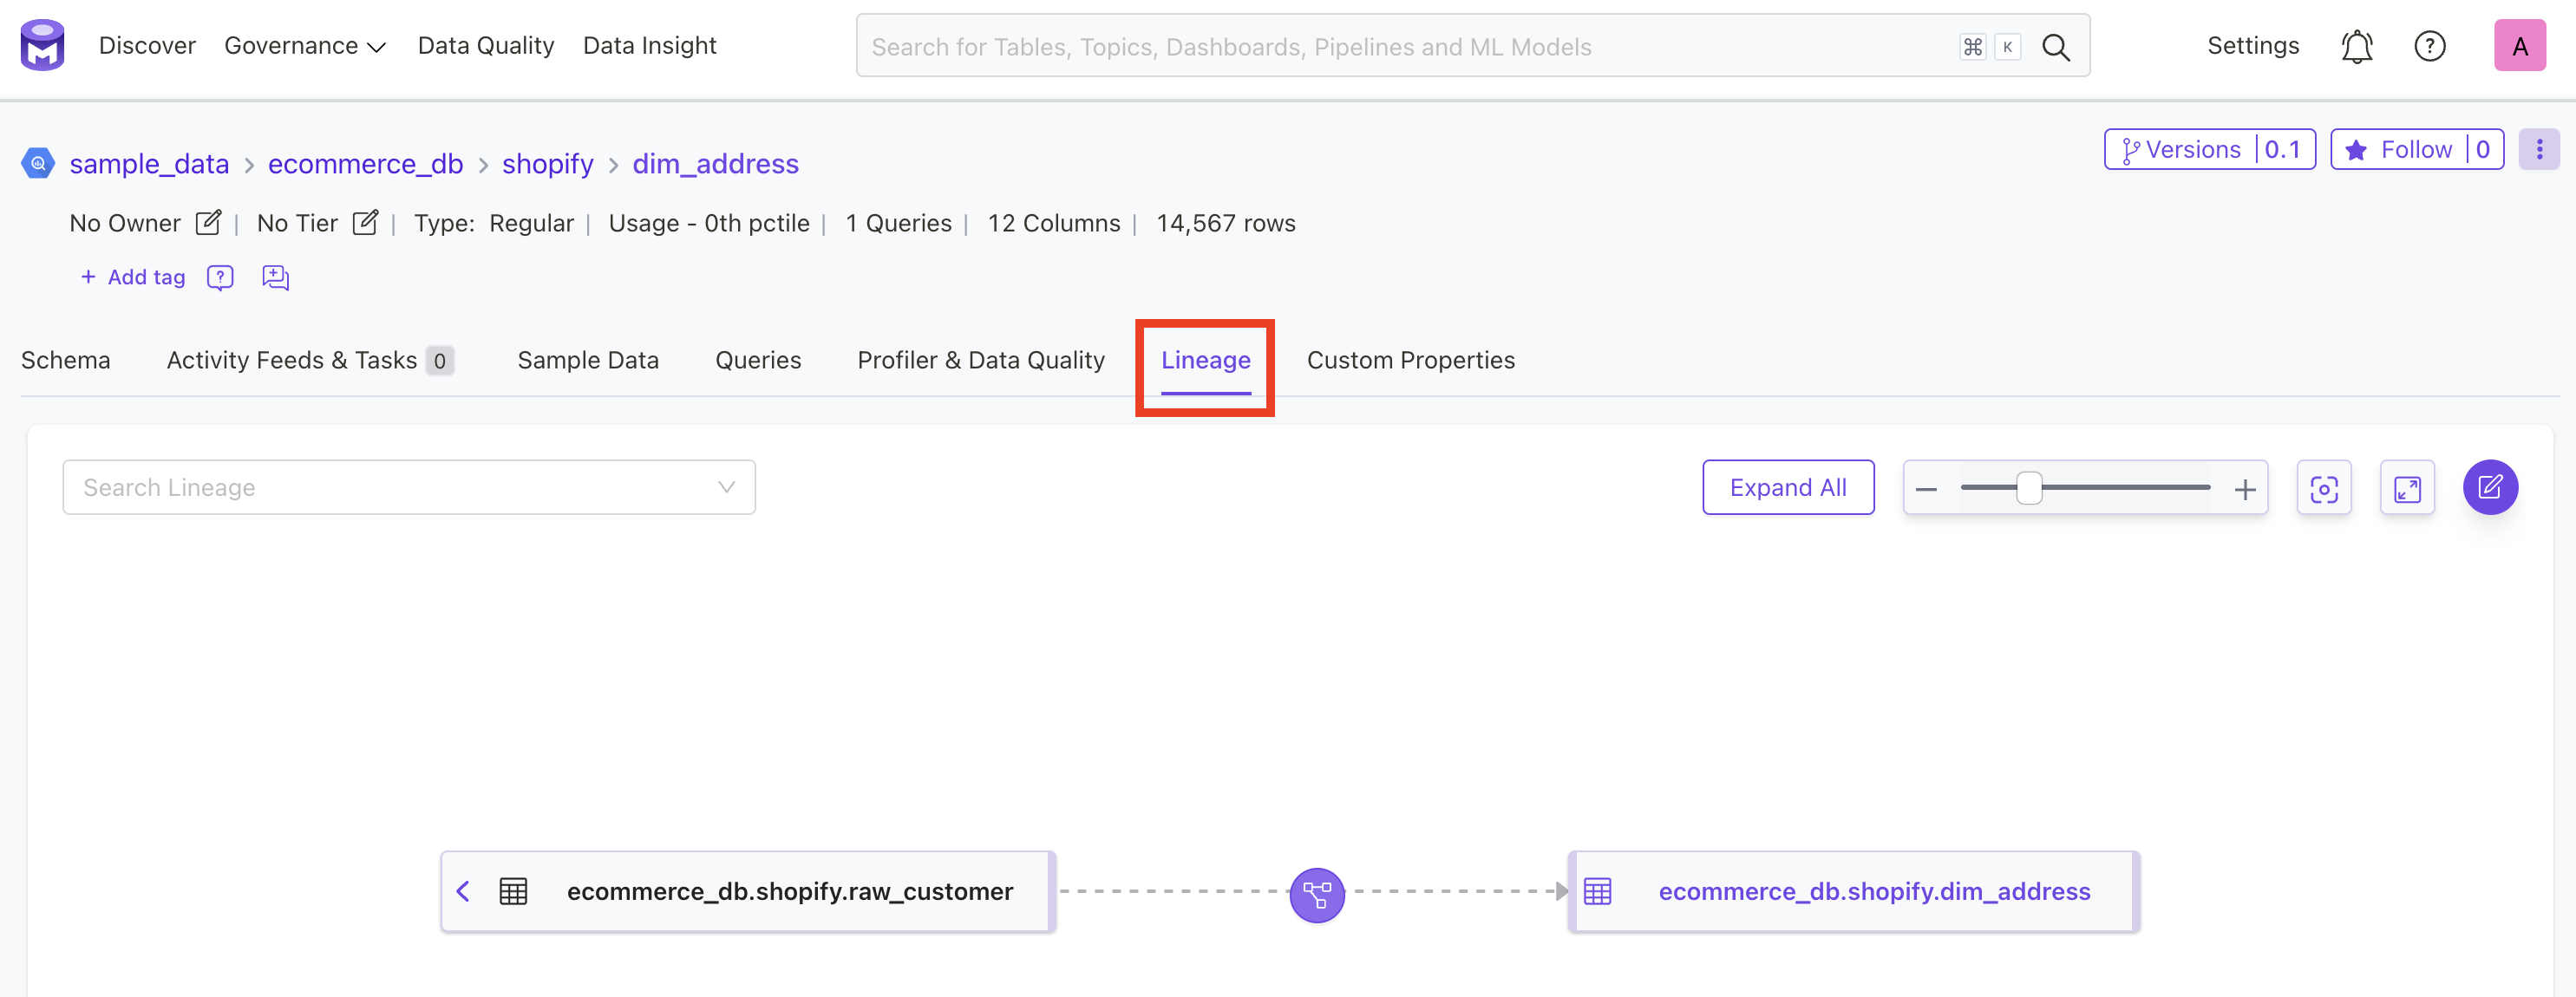Viewport: 2576px width, 997px height.
Task: Click the zoom out minus icon
Action: (x=1926, y=489)
